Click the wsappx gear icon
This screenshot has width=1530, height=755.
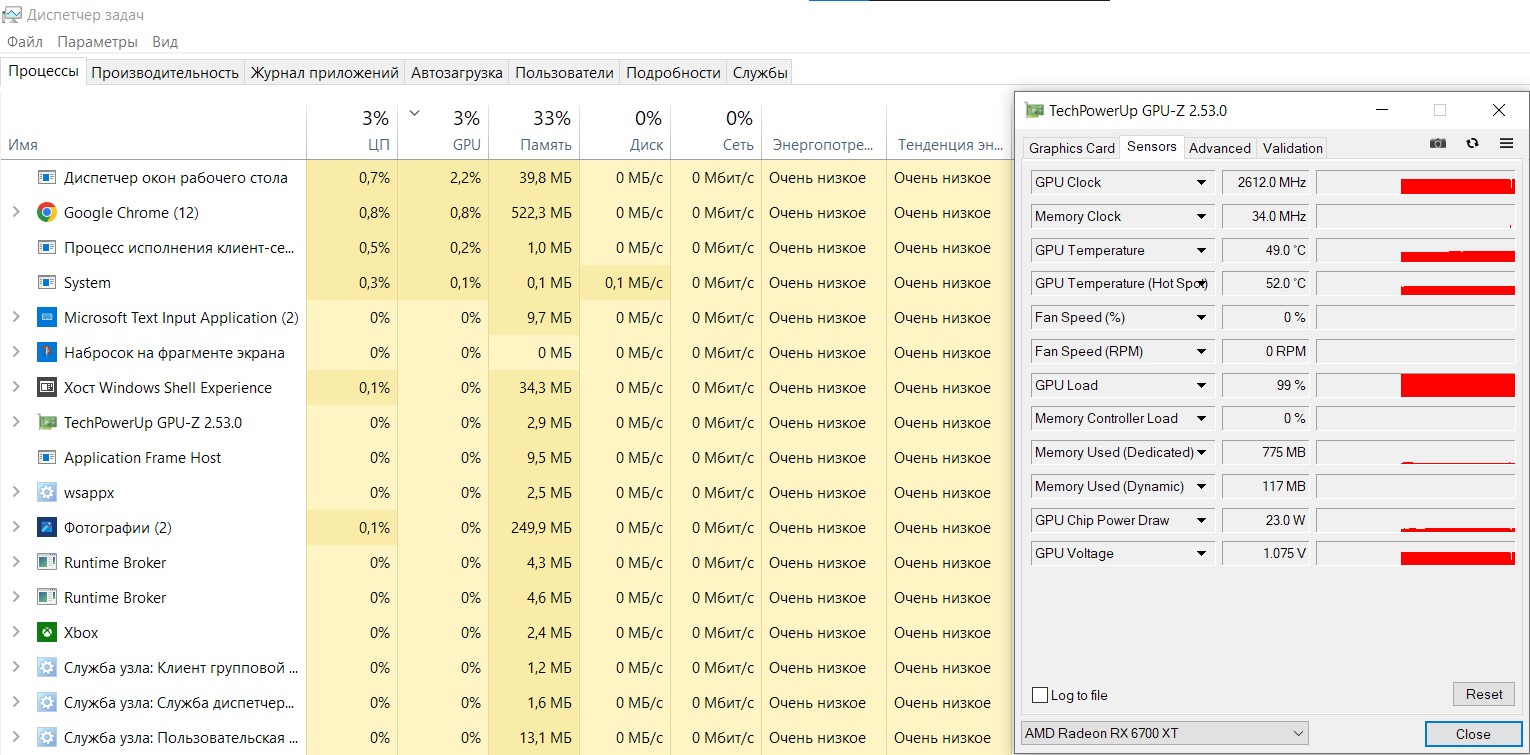click(x=46, y=493)
